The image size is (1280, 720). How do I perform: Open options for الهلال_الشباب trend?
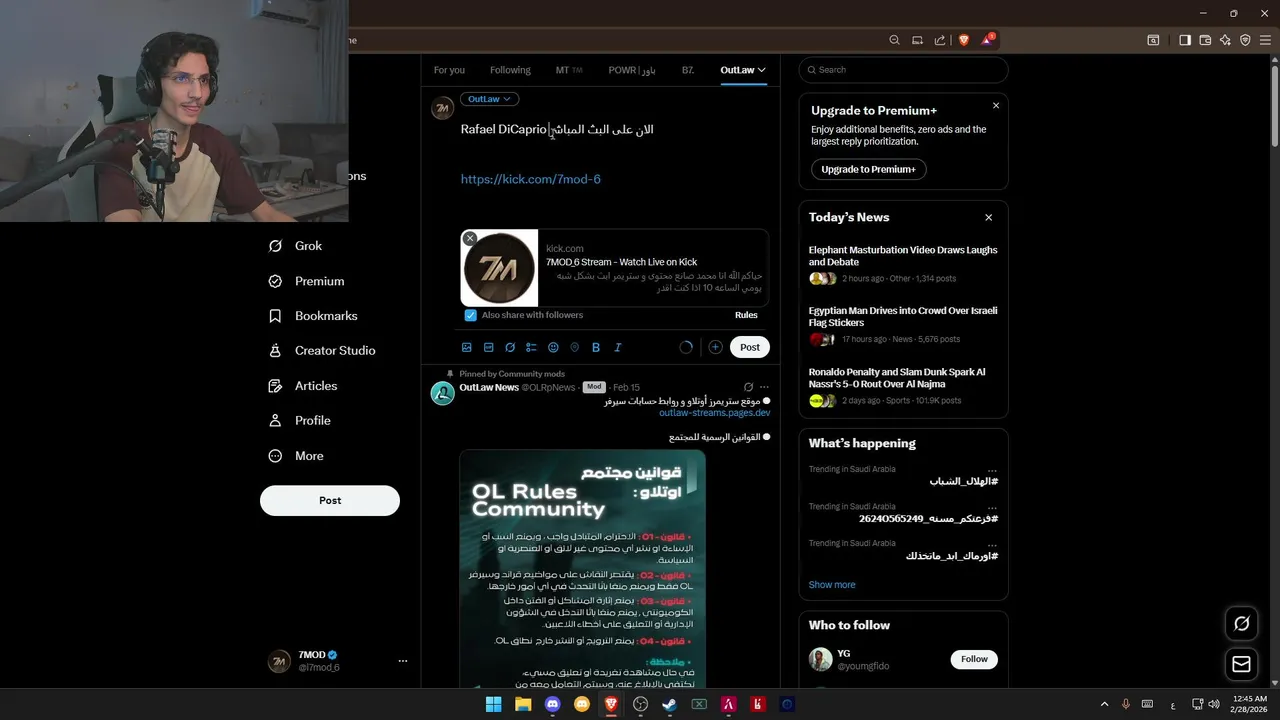click(x=992, y=470)
